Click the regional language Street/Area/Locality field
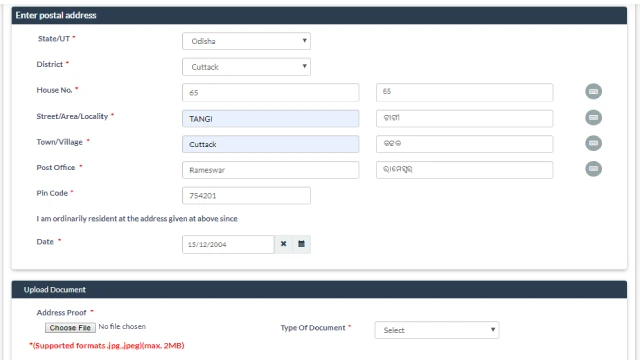This screenshot has height=360, width=640. [464, 118]
